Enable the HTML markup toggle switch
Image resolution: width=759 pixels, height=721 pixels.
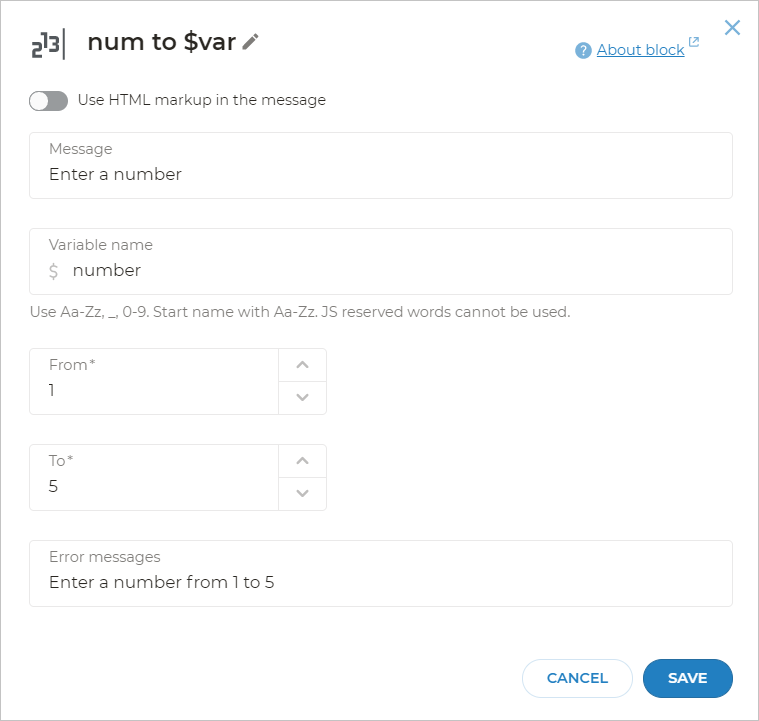click(48, 100)
